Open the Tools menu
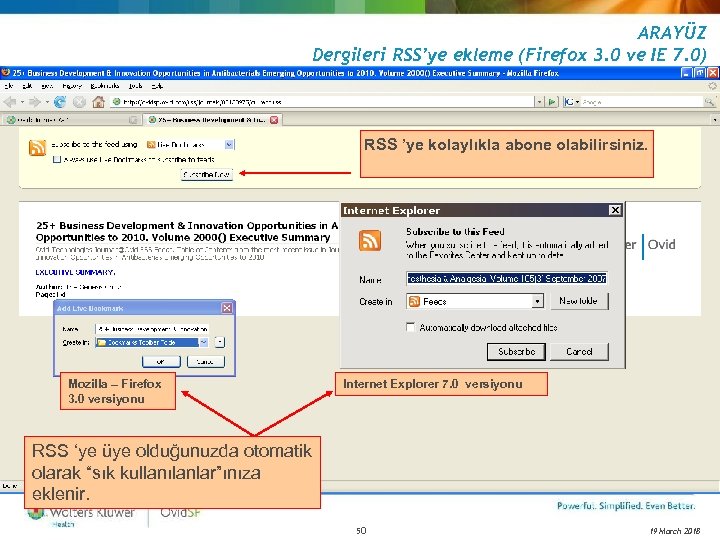This screenshot has height=540, width=720. (135, 86)
